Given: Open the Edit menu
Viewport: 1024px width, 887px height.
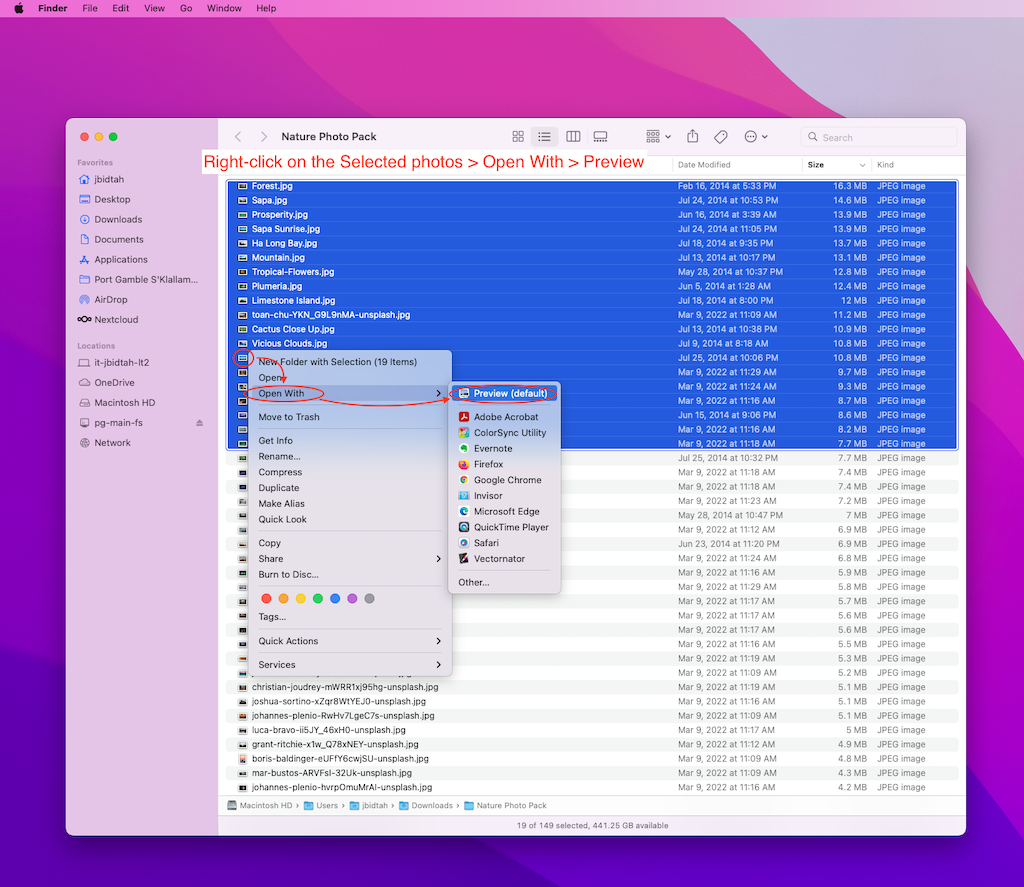Looking at the screenshot, I should 121,8.
